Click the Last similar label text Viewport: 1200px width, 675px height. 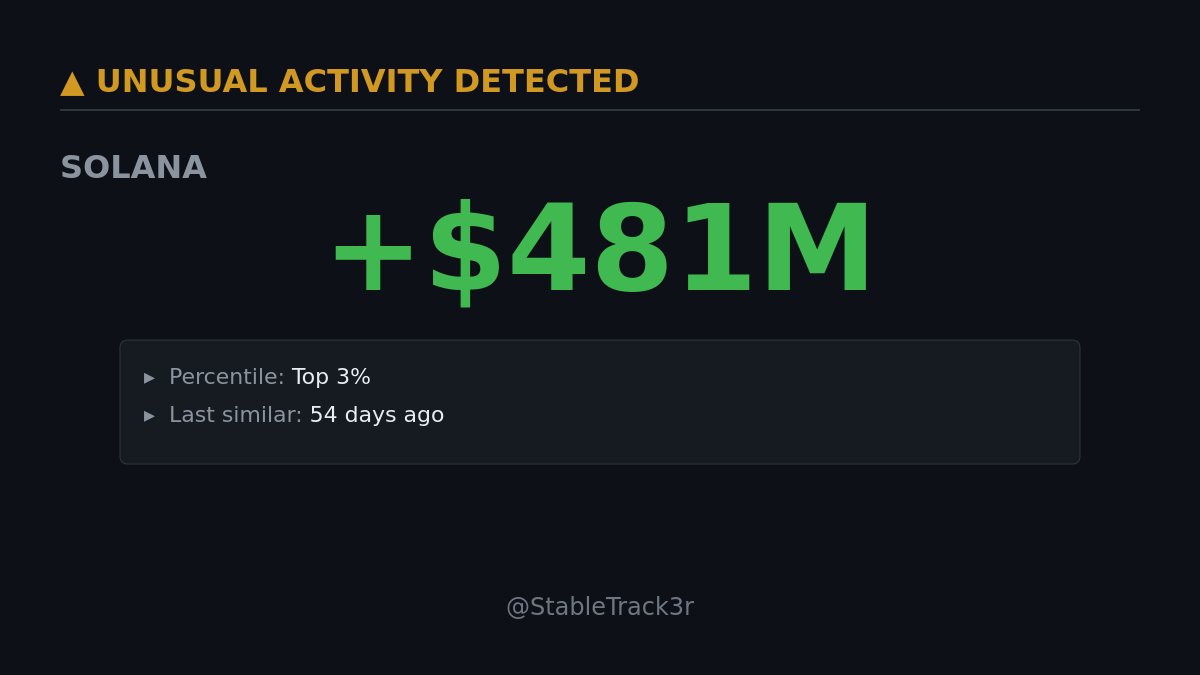[x=235, y=416]
